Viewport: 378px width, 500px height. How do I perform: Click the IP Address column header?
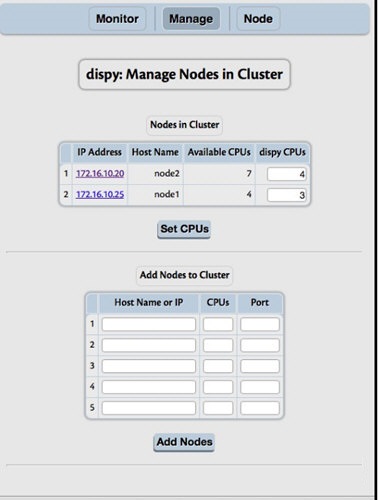point(99,152)
